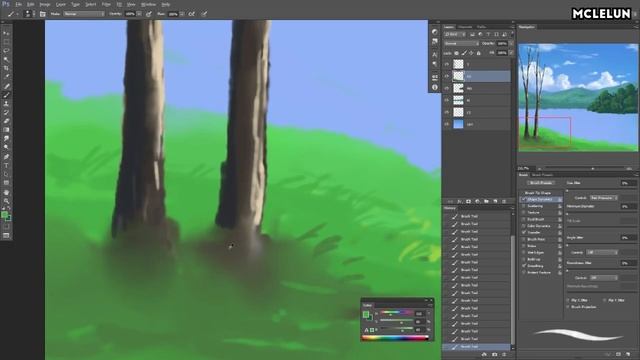640x360 pixels.
Task: Select the History Brush tool
Action: point(6,112)
